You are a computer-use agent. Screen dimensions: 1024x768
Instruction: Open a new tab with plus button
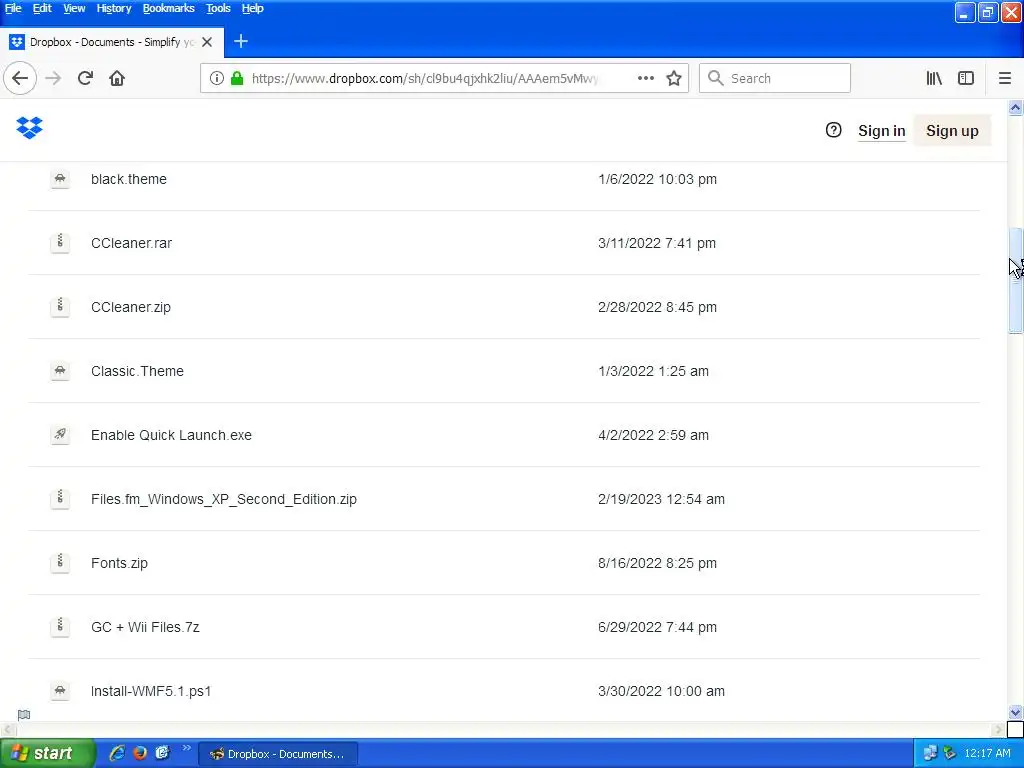tap(241, 41)
